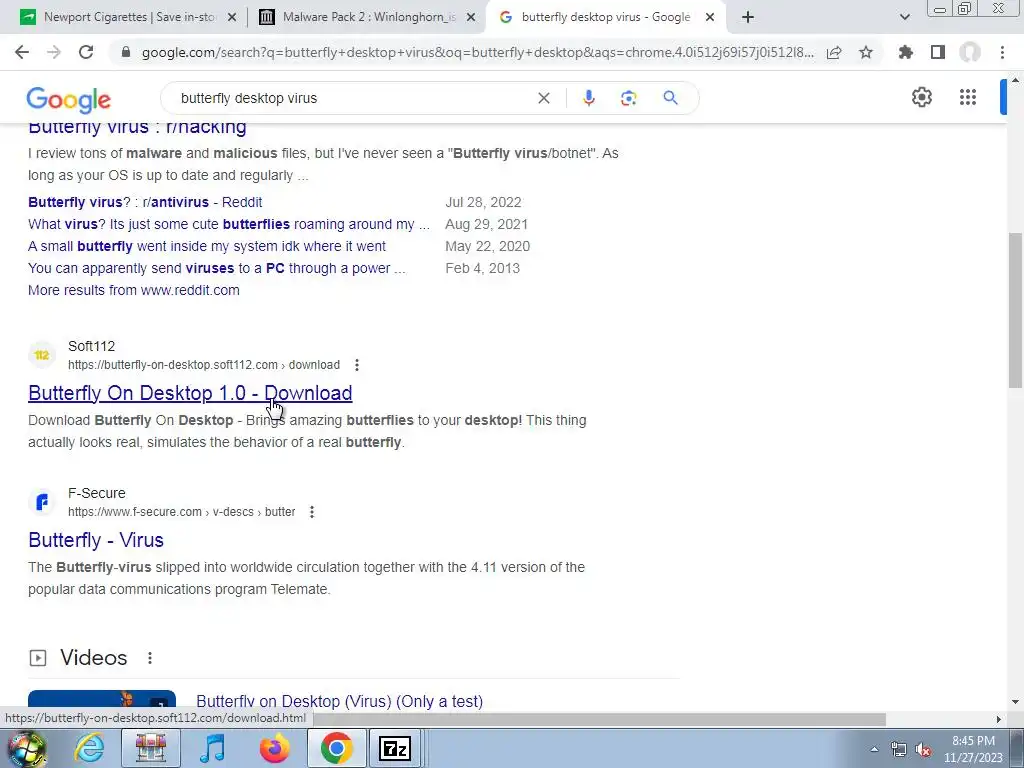Share this page icon in address bar

[834, 52]
